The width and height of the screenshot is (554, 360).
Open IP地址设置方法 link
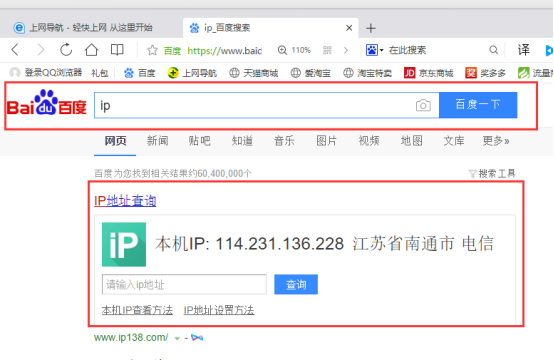pos(219,310)
